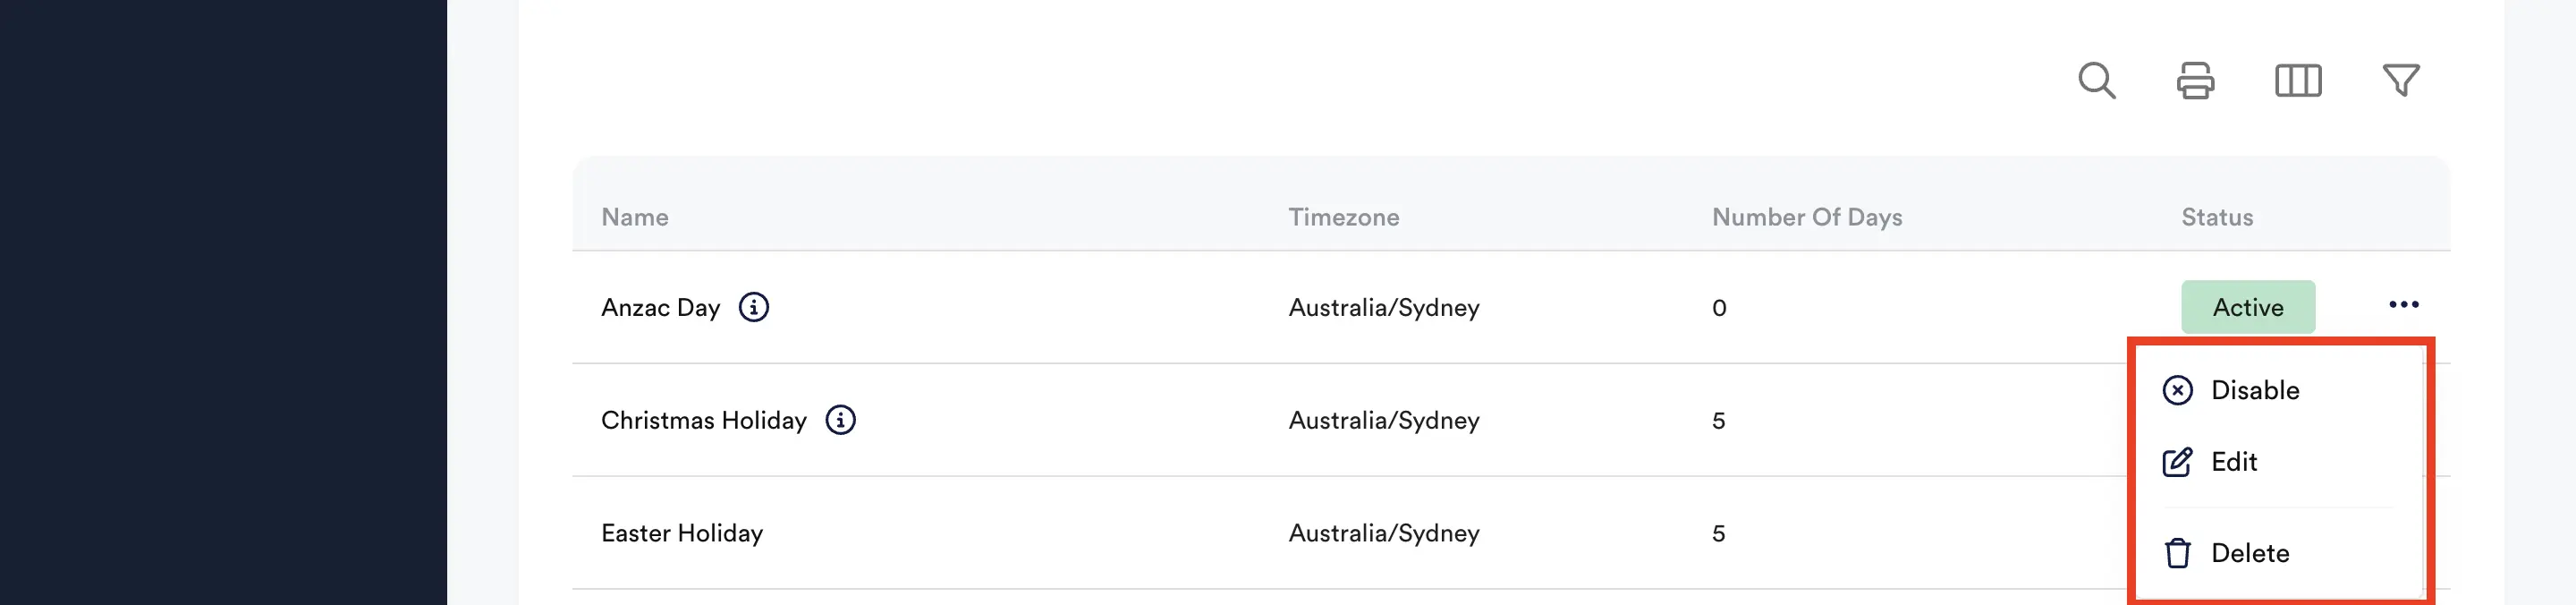The image size is (2576, 605).
Task: Click the info icon beside Christmas Holiday
Action: click(x=841, y=420)
